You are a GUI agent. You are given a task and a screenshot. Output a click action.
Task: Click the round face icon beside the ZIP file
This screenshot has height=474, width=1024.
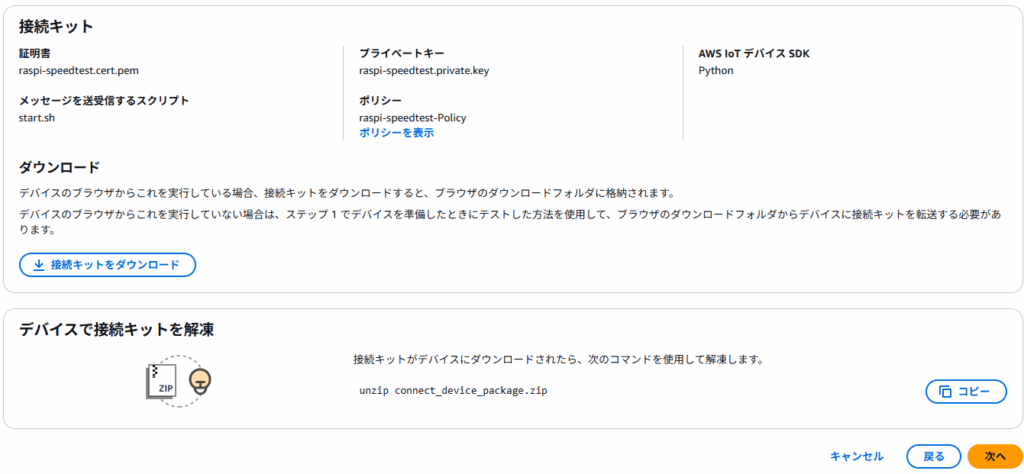(200, 382)
